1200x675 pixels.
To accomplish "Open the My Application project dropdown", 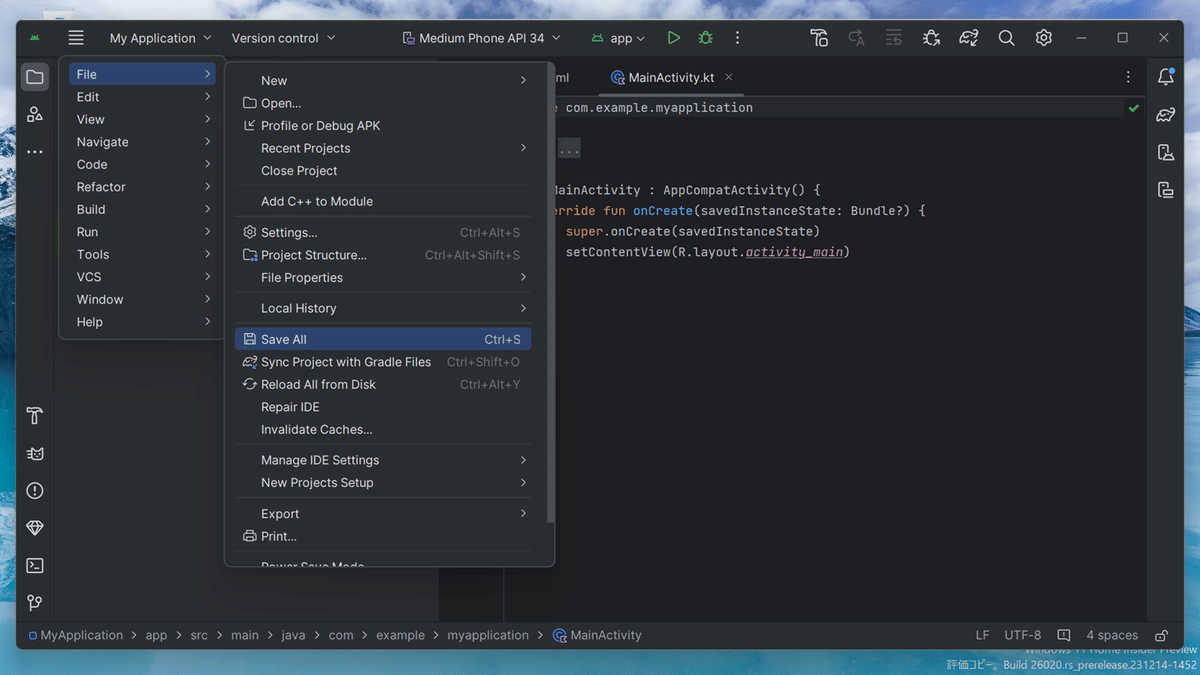I will [x=161, y=38].
